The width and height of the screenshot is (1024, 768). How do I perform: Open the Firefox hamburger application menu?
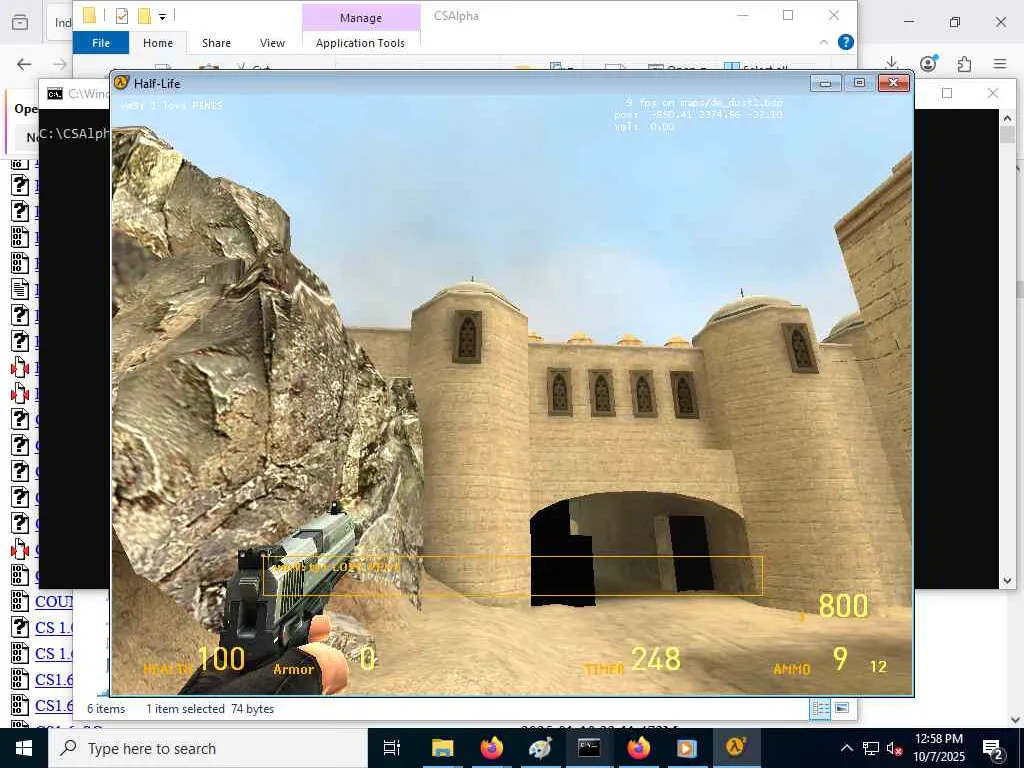(x=1000, y=63)
